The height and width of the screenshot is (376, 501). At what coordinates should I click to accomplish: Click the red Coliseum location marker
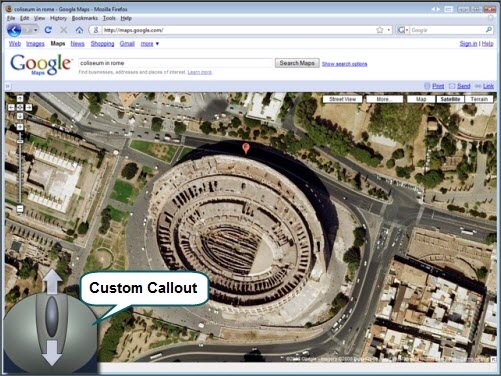[246, 148]
